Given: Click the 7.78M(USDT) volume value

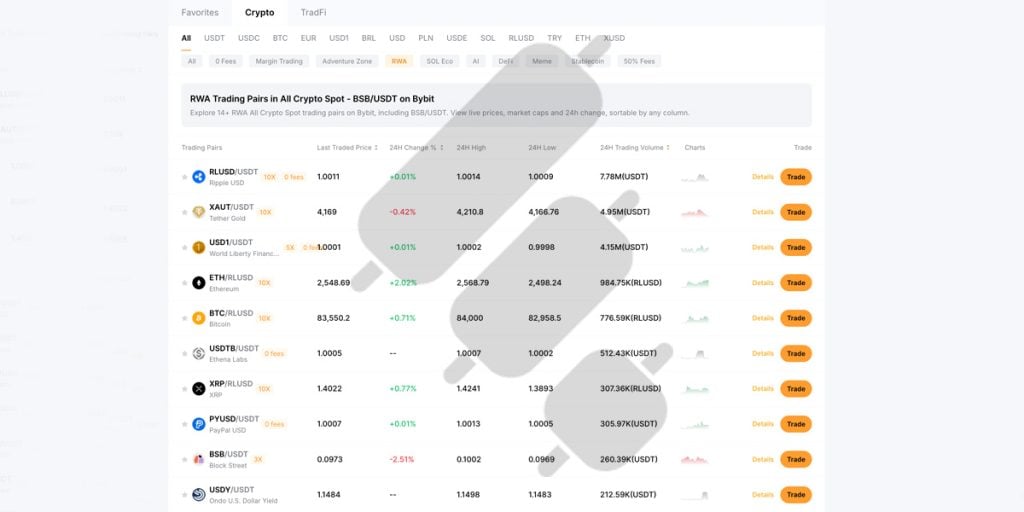Looking at the screenshot, I should pyautogui.click(x=624, y=177).
